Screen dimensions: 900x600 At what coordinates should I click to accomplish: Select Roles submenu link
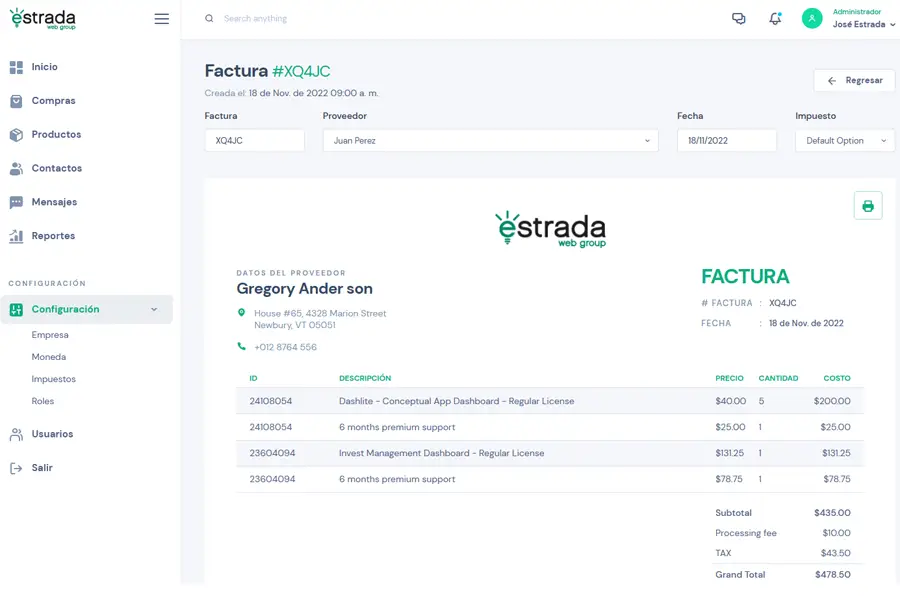(42, 401)
